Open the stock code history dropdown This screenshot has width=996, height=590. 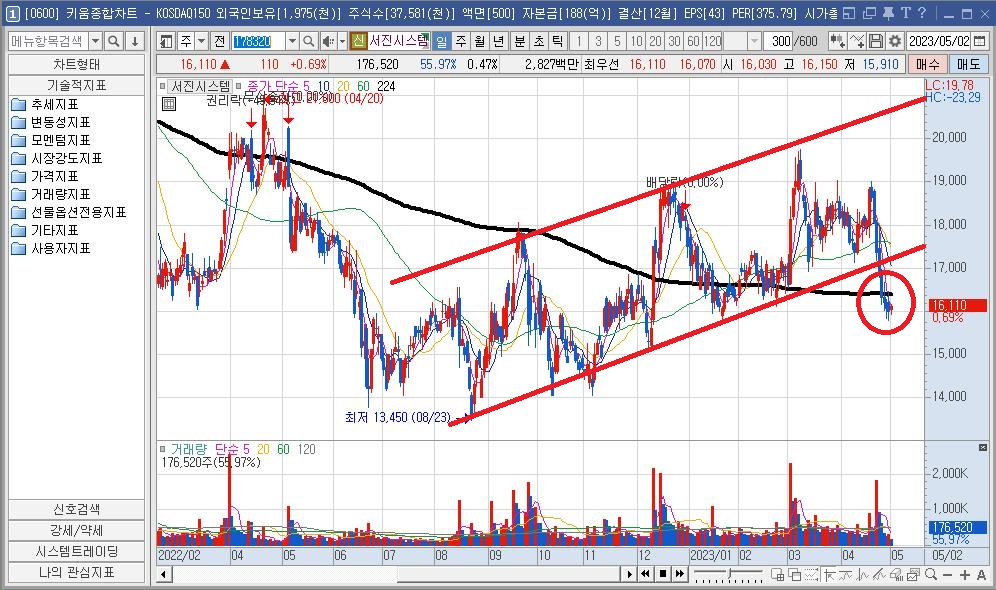292,42
